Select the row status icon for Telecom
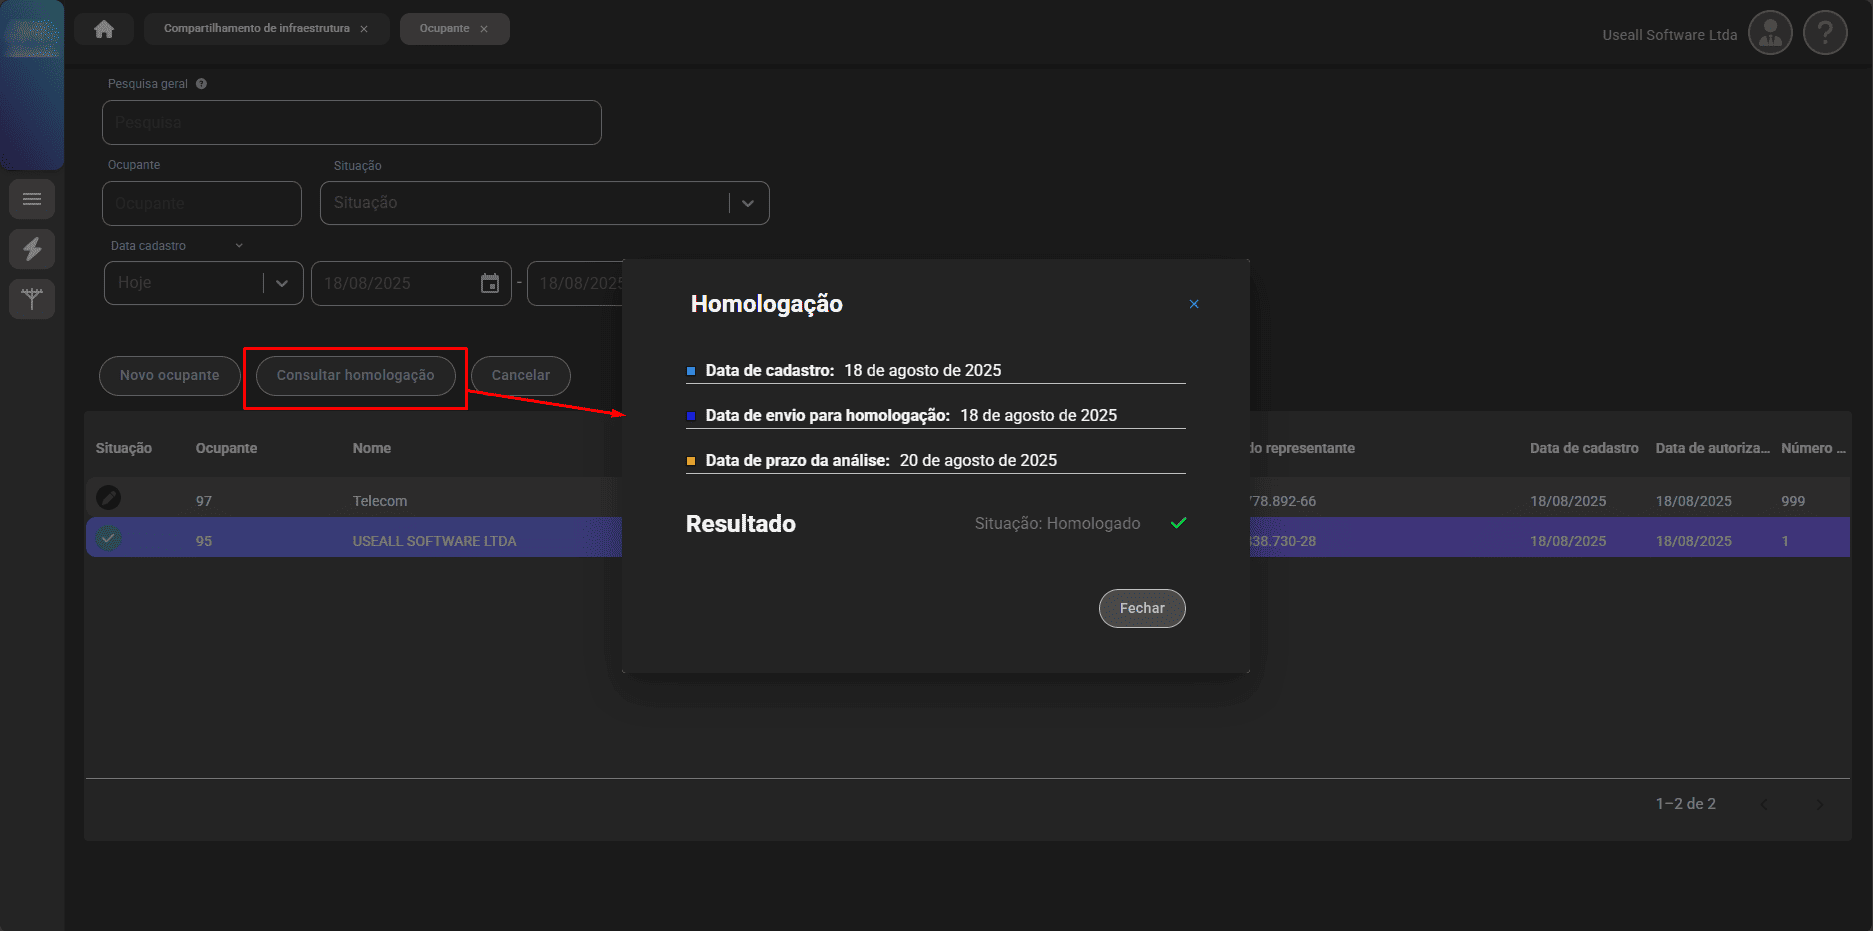The width and height of the screenshot is (1873, 931). 108,497
